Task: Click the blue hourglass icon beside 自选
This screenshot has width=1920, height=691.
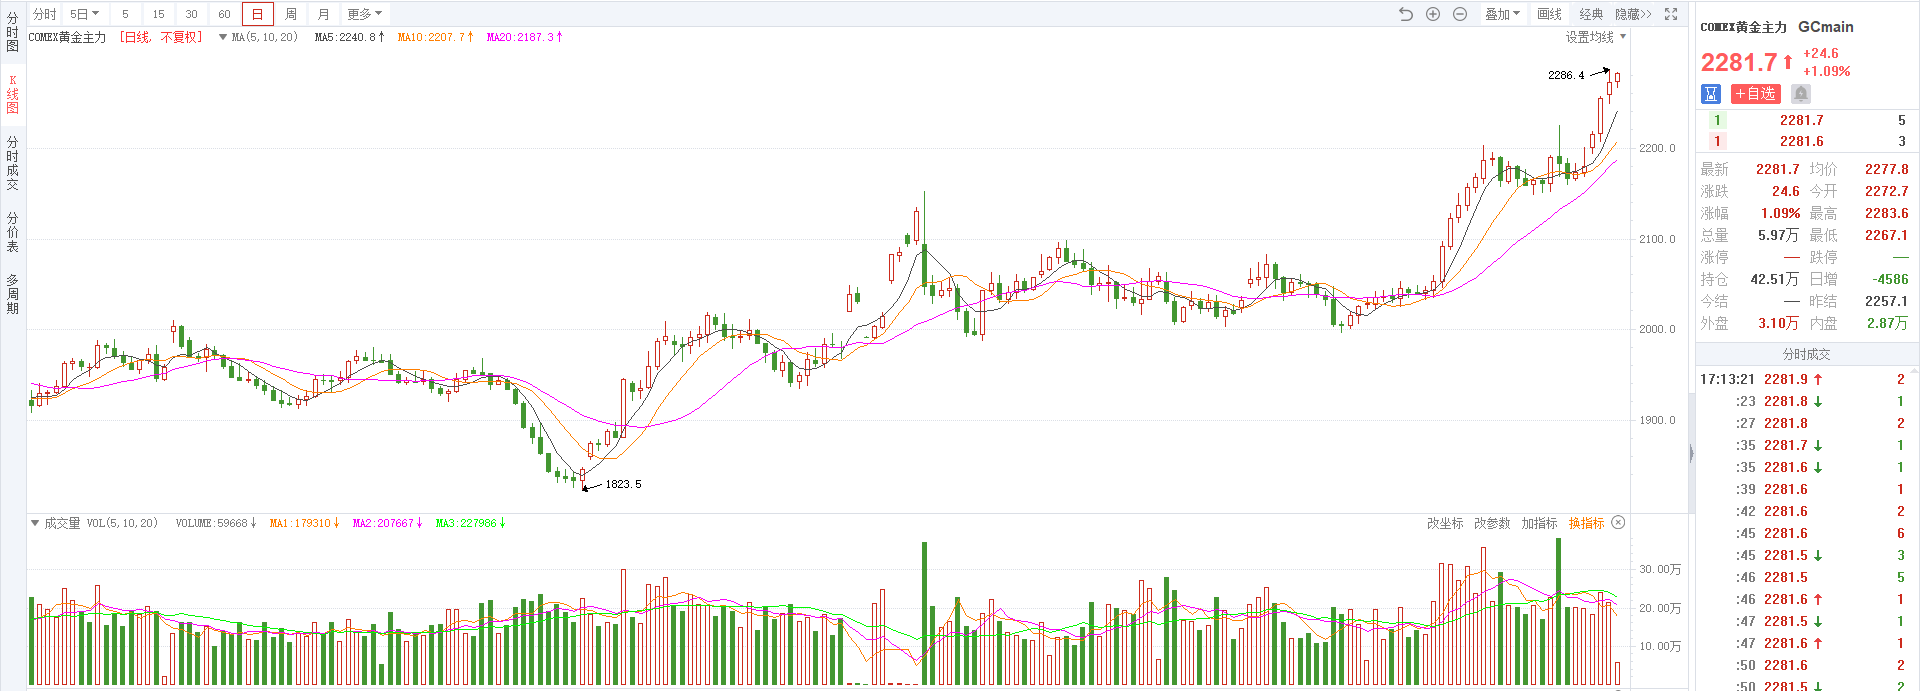Action: click(x=1710, y=93)
